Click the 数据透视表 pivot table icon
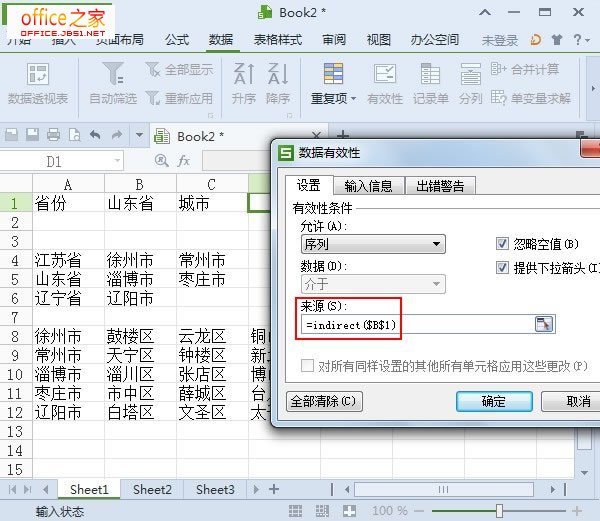The image size is (600, 521). [38, 75]
